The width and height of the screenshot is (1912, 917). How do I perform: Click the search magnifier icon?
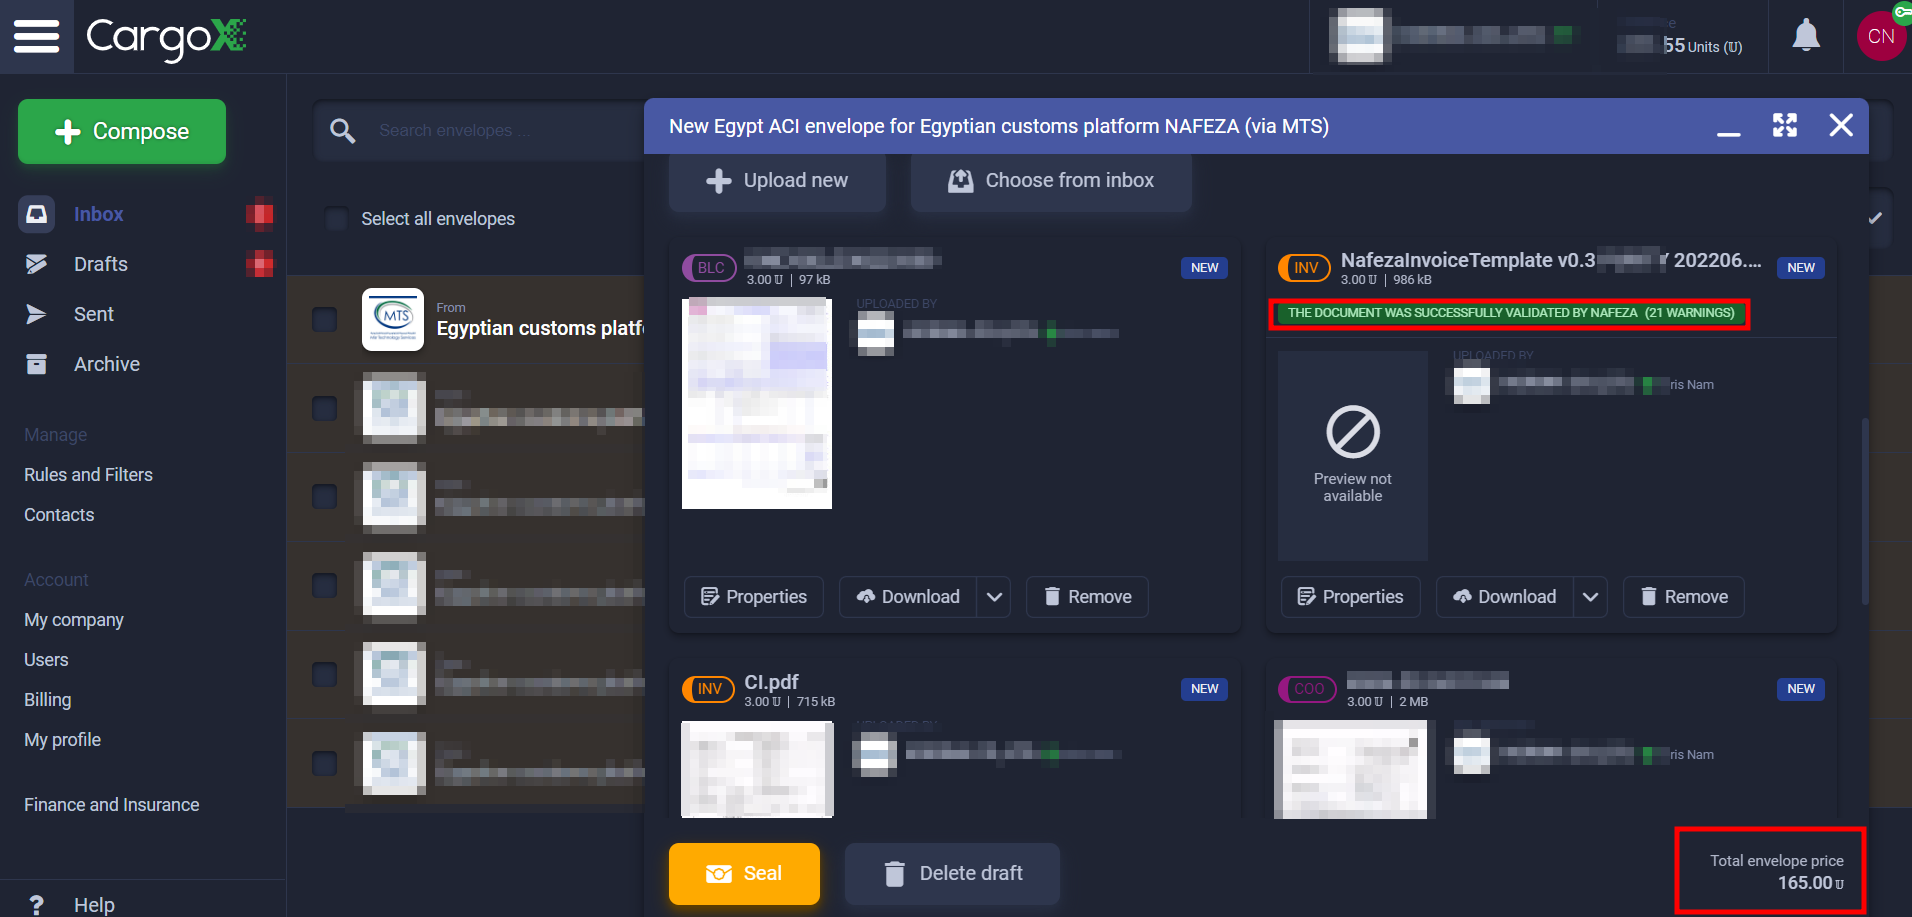343,130
